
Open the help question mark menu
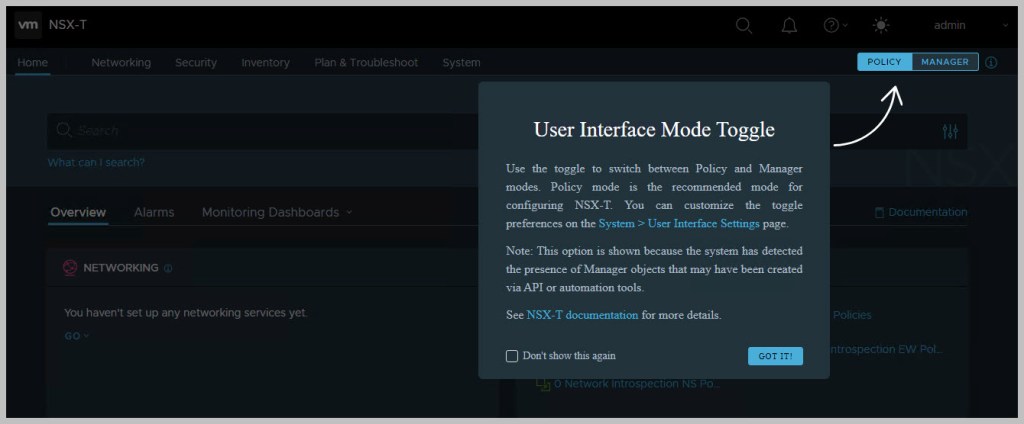(x=832, y=25)
